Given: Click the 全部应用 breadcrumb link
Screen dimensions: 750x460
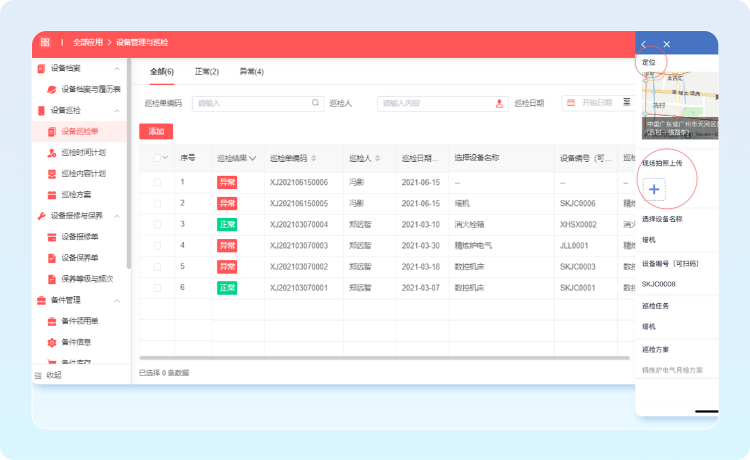Looking at the screenshot, I should click(88, 43).
